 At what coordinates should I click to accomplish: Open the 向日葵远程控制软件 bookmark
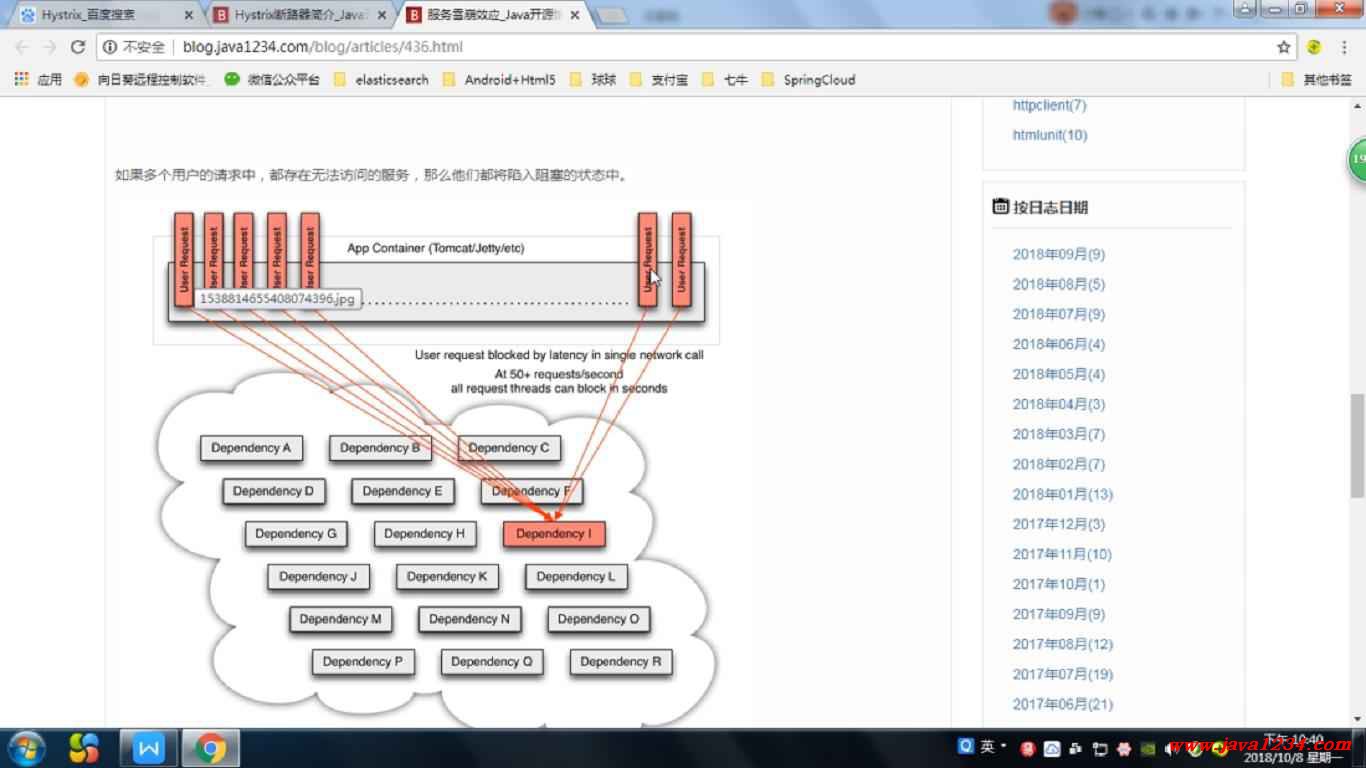point(143,80)
